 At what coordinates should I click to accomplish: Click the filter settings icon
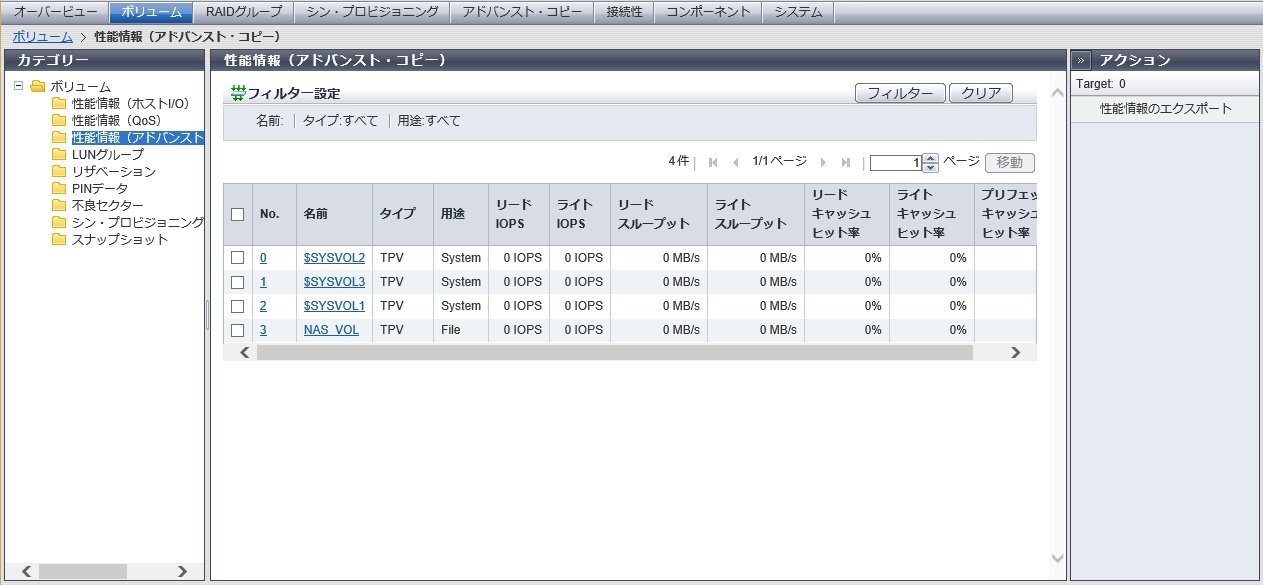tap(238, 93)
